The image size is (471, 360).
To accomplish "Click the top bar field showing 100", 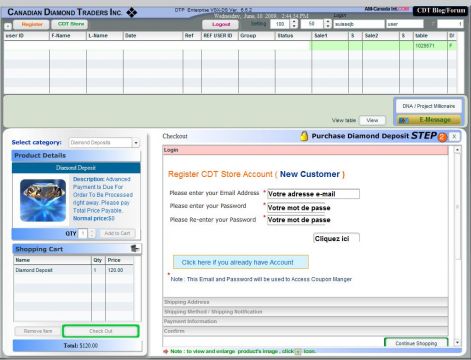I will tap(280, 24).
